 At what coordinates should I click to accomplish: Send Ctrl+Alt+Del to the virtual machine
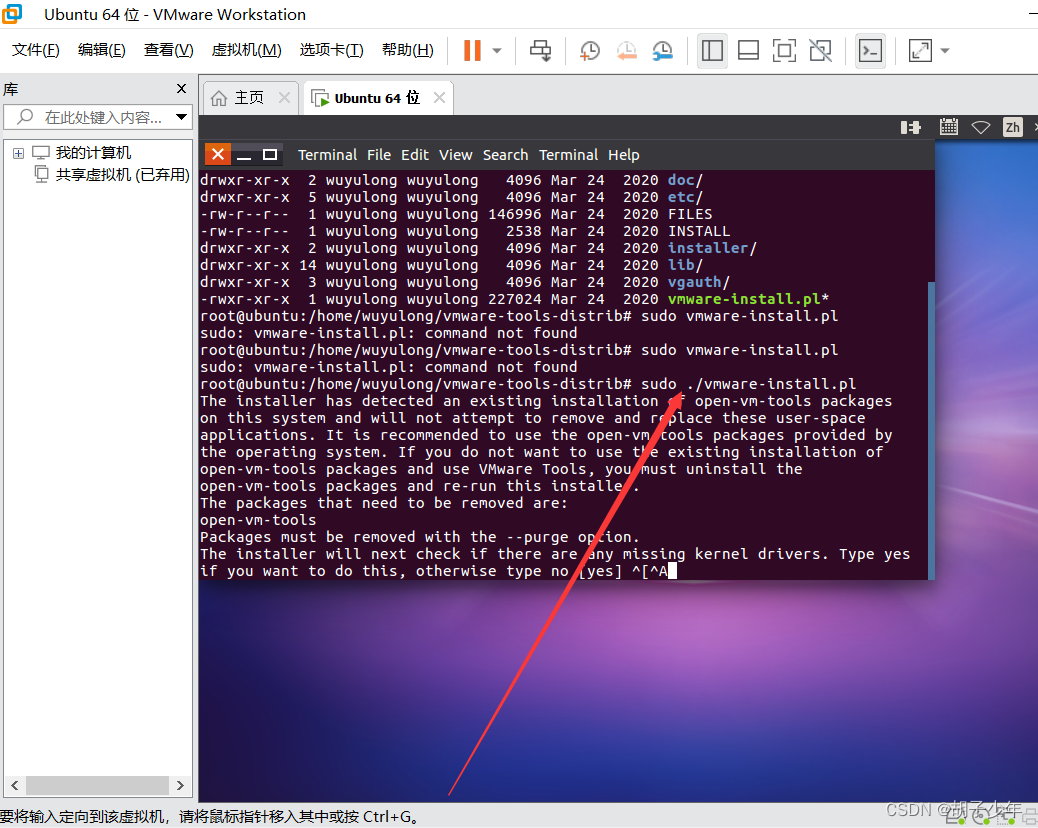[540, 50]
